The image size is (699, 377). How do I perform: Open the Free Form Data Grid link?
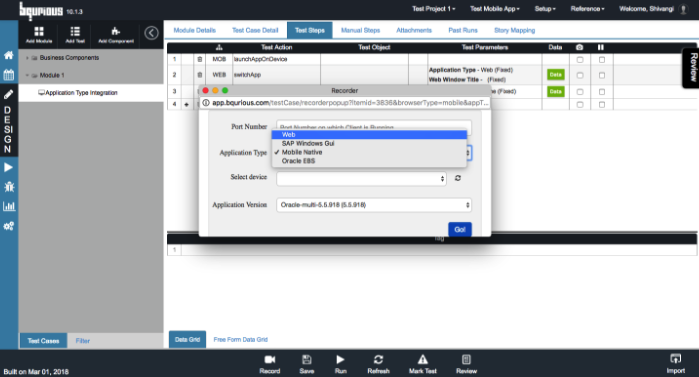(x=241, y=340)
